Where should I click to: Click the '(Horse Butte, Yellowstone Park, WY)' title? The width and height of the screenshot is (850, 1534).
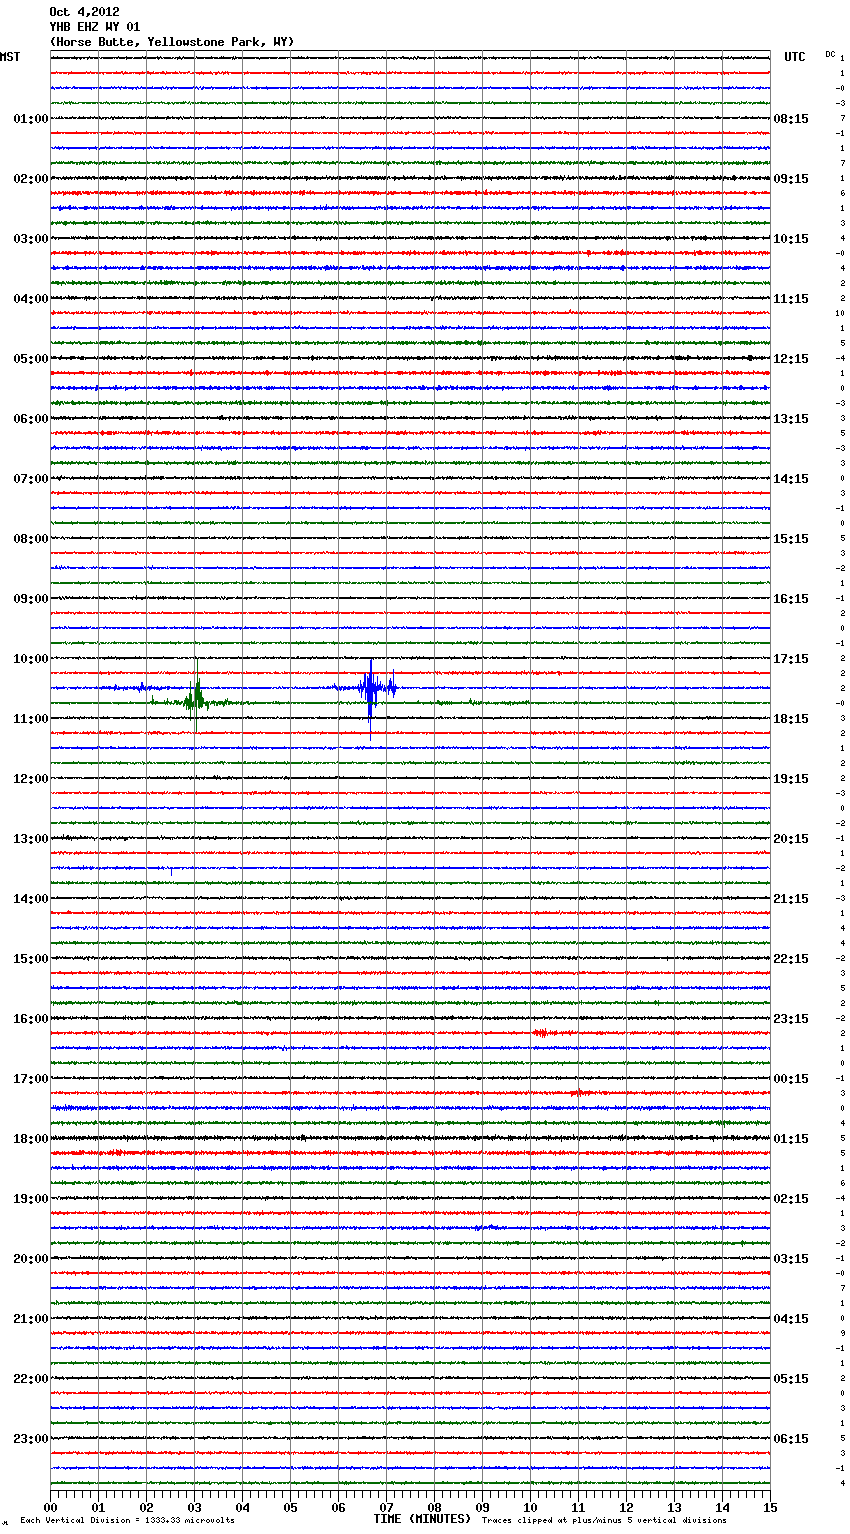[x=172, y=42]
